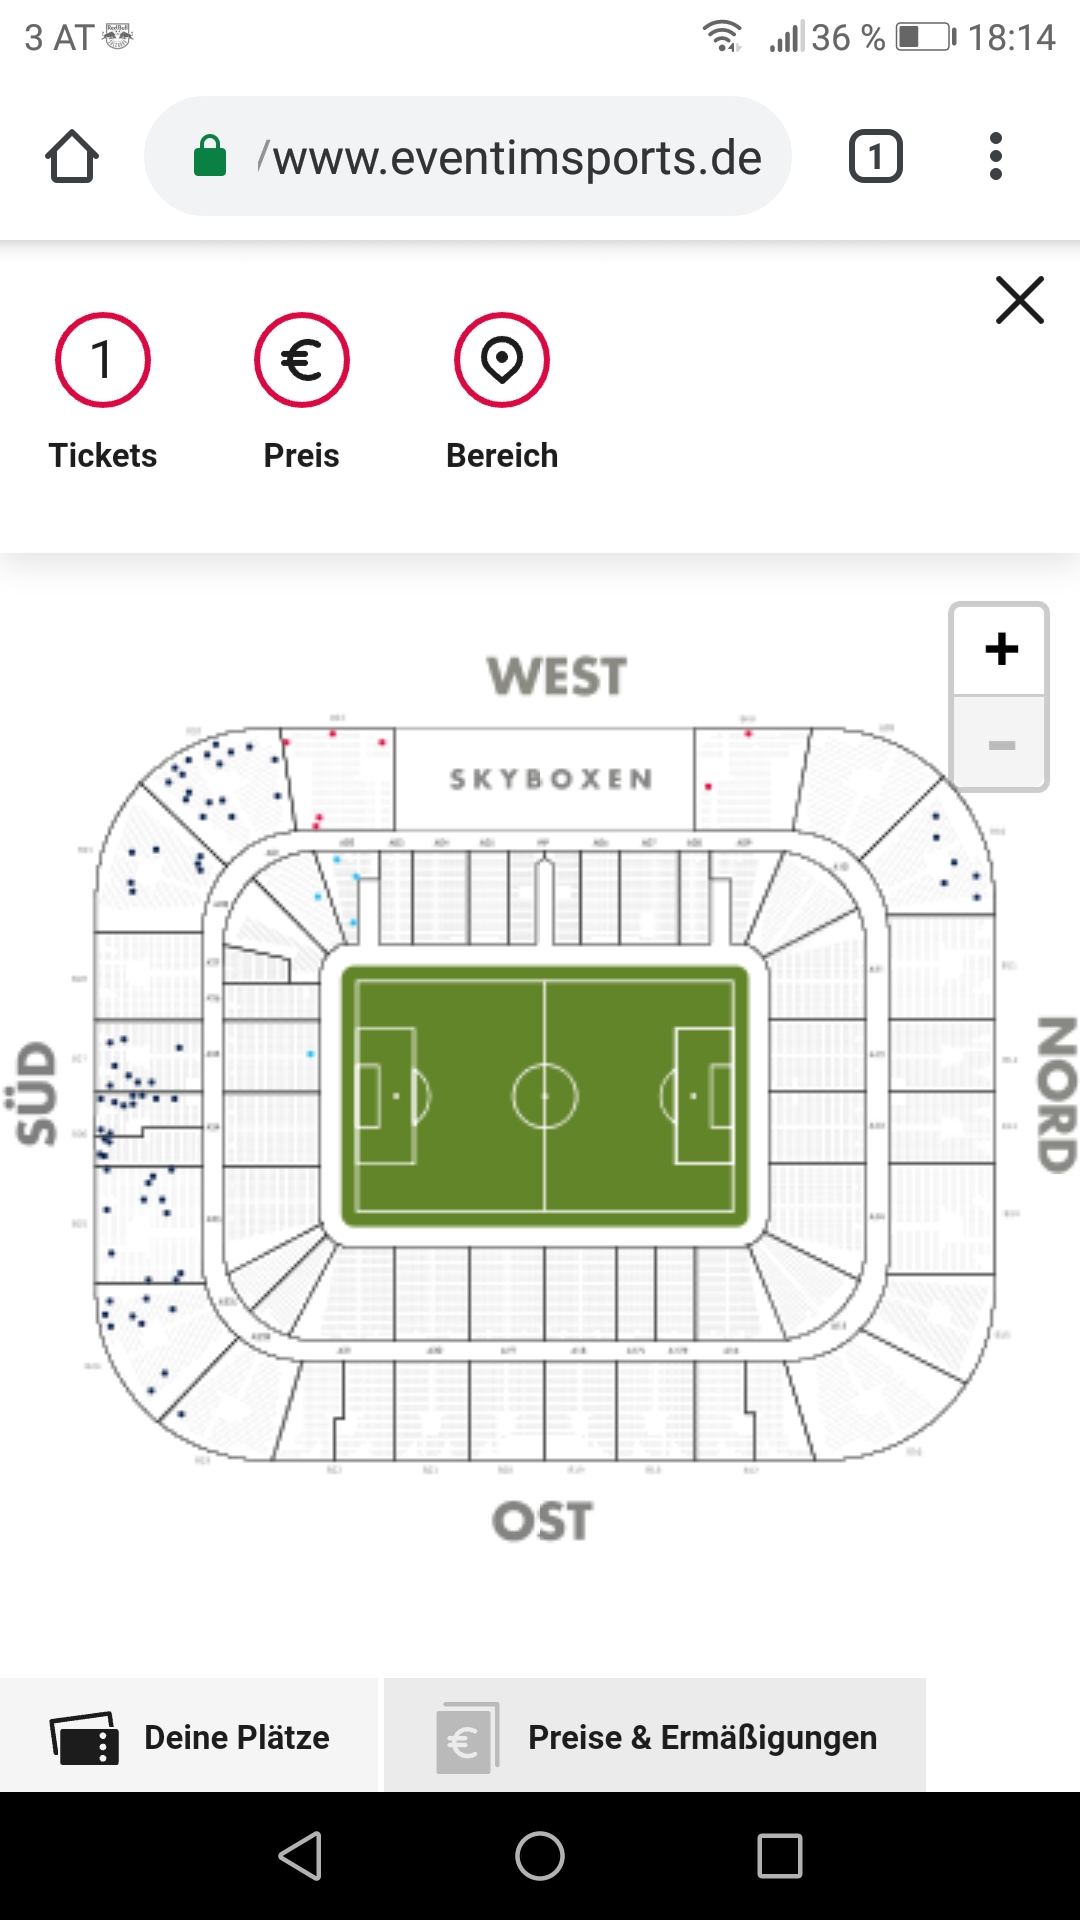Tap the browser home icon
The height and width of the screenshot is (1920, 1080).
click(x=72, y=157)
